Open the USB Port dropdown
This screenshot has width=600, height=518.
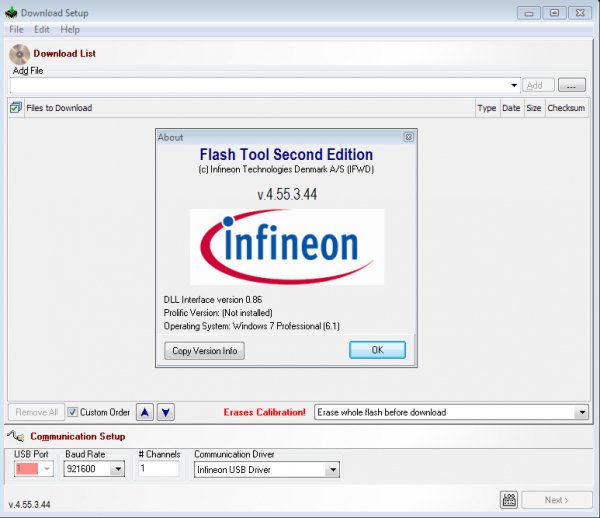point(47,469)
